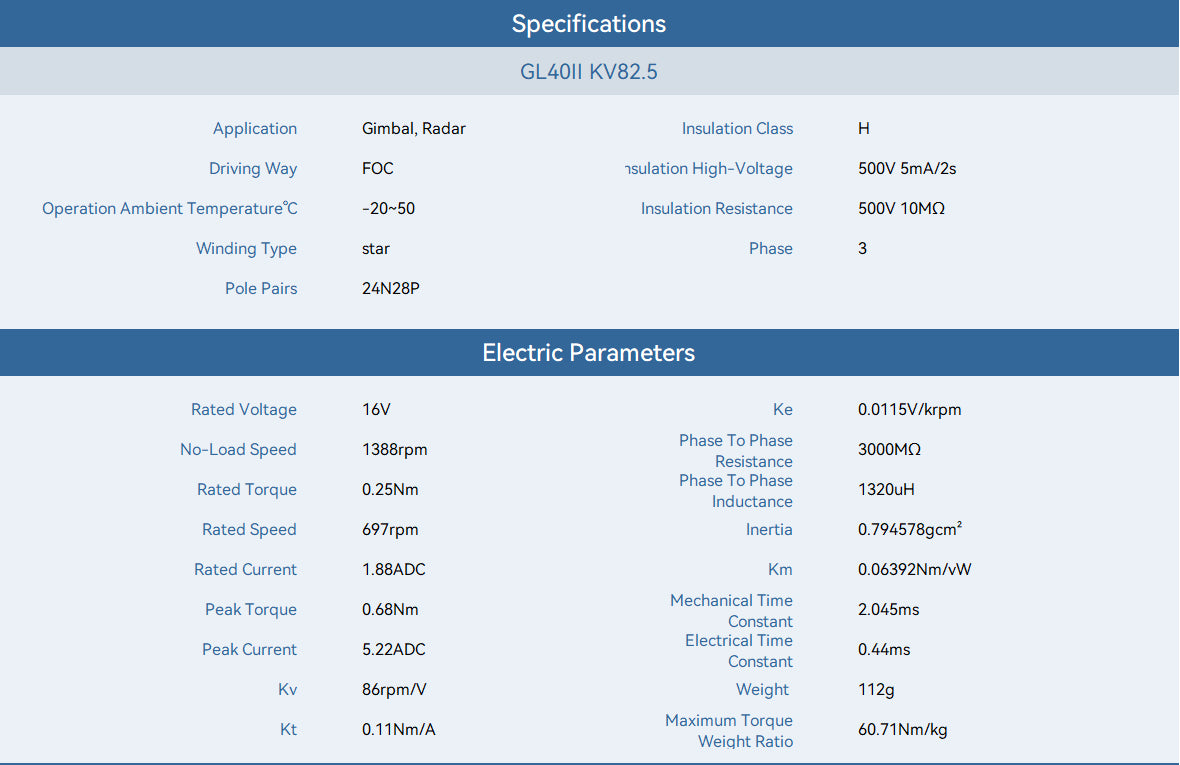The image size is (1180, 765).
Task: Click the Rated Voltage 16V value
Action: coord(376,409)
